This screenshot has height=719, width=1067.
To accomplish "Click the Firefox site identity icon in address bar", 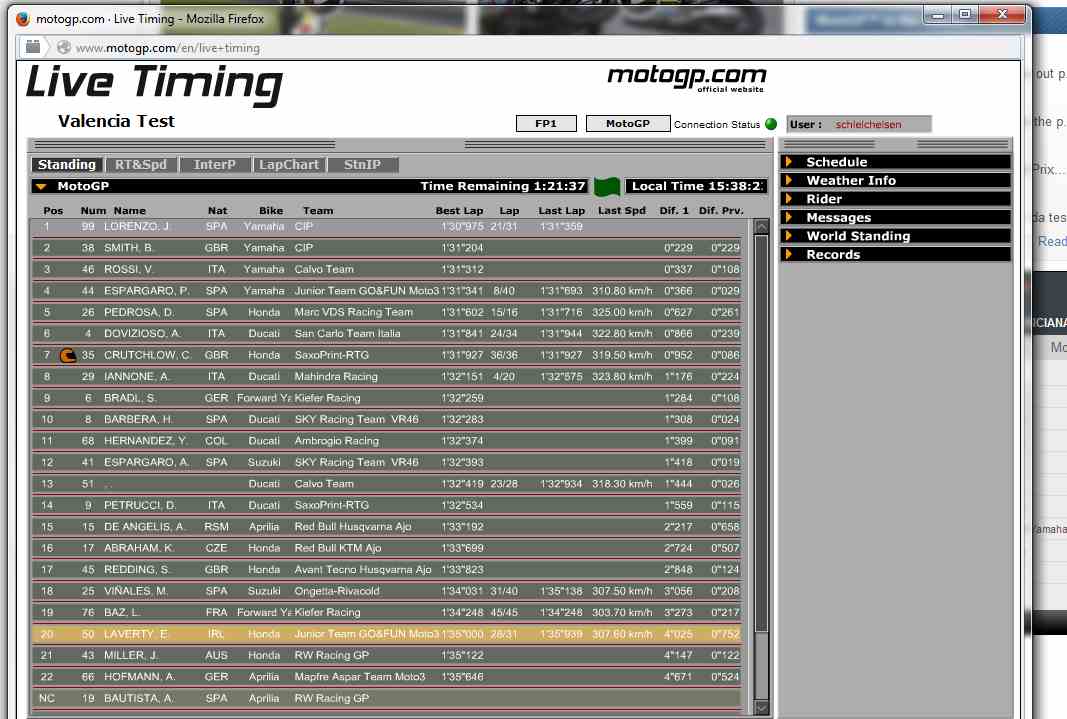I will coord(33,47).
